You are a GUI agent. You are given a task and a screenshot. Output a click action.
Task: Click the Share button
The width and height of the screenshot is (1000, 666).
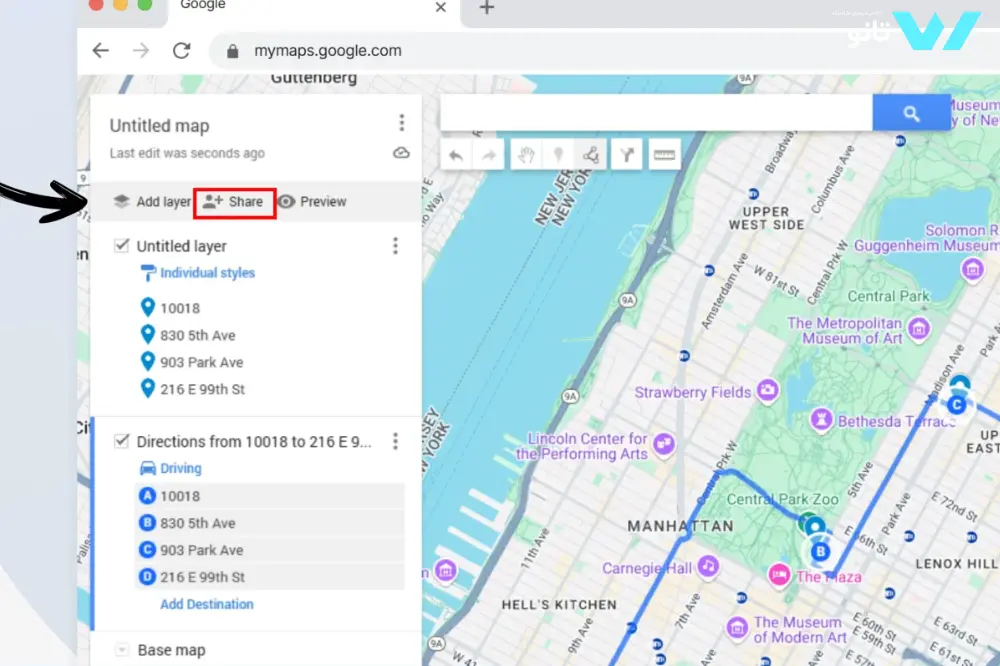(x=234, y=201)
